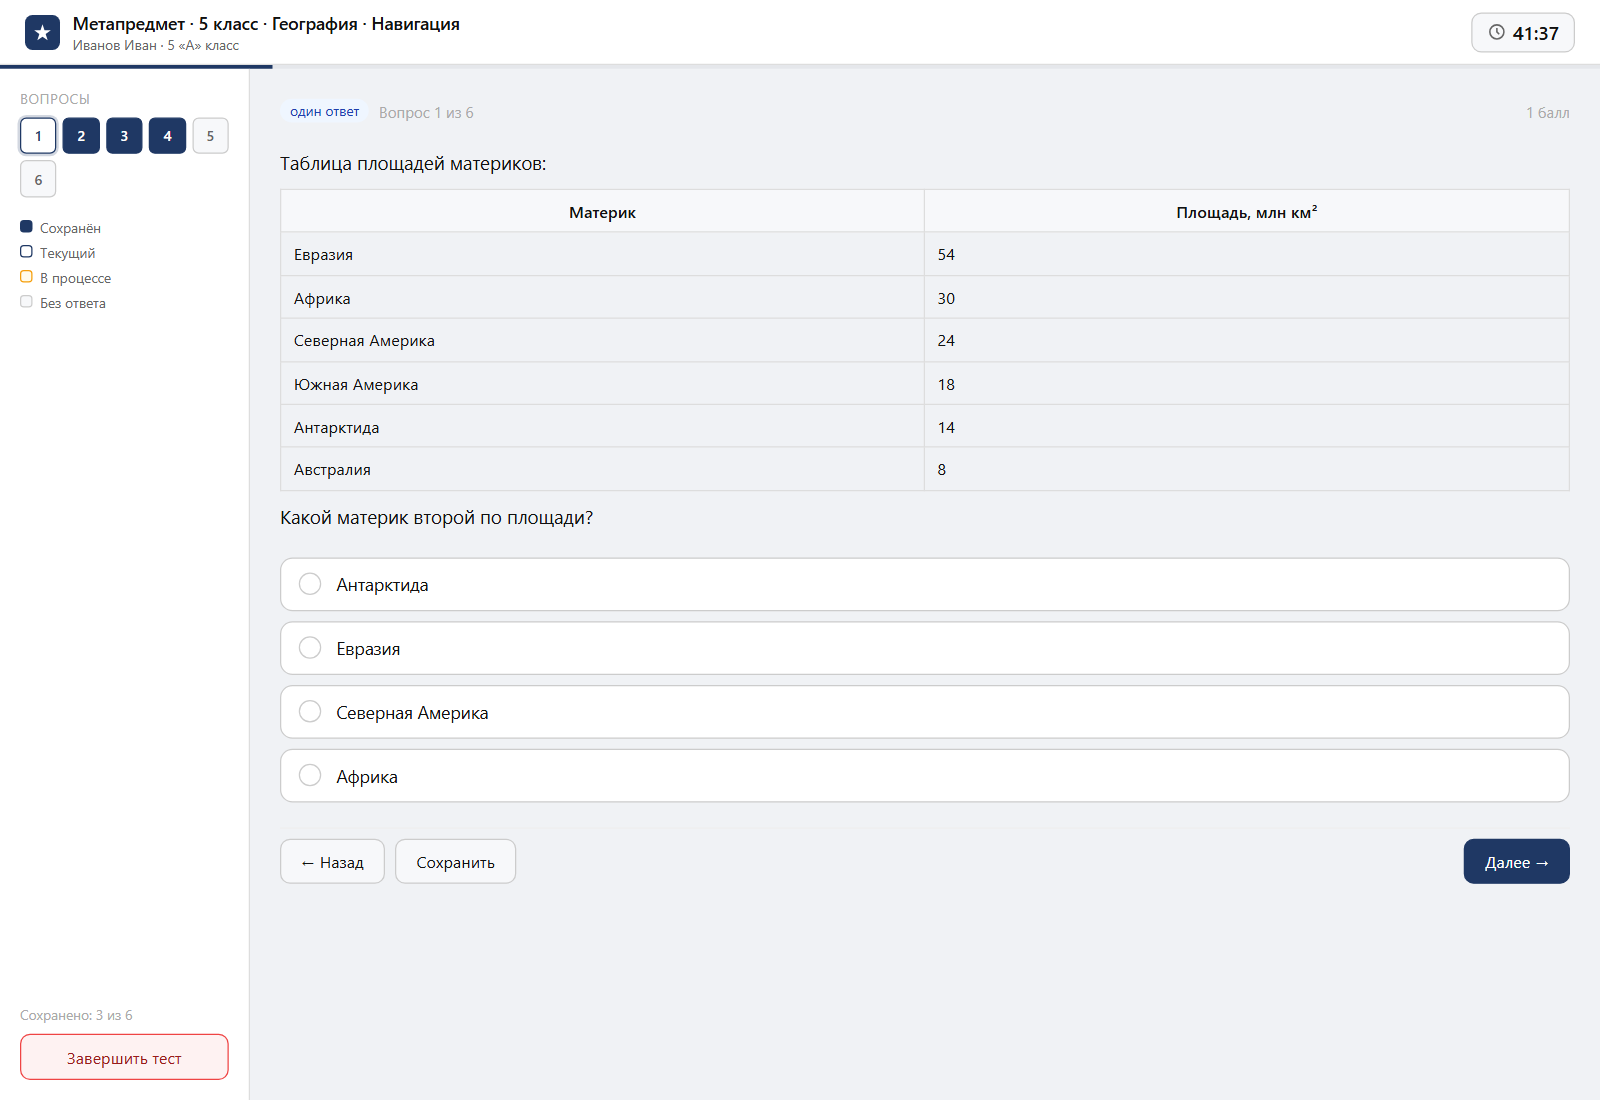Click the Площадь, млн км² column header
Viewport: 1600px width, 1100px height.
pyautogui.click(x=1246, y=212)
